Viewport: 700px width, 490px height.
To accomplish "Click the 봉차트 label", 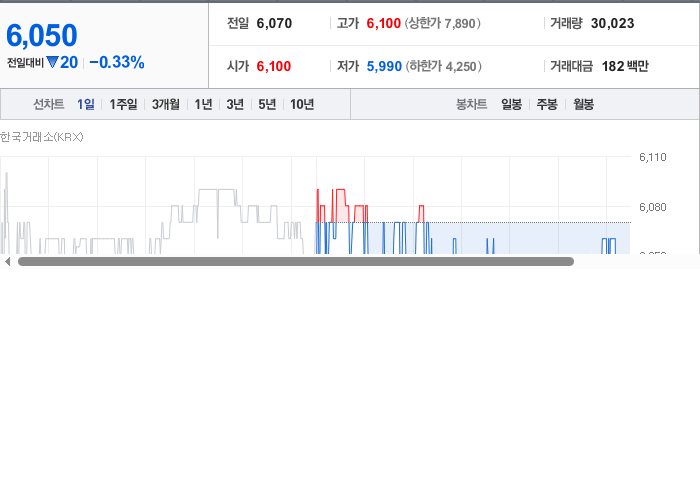I will point(471,104).
